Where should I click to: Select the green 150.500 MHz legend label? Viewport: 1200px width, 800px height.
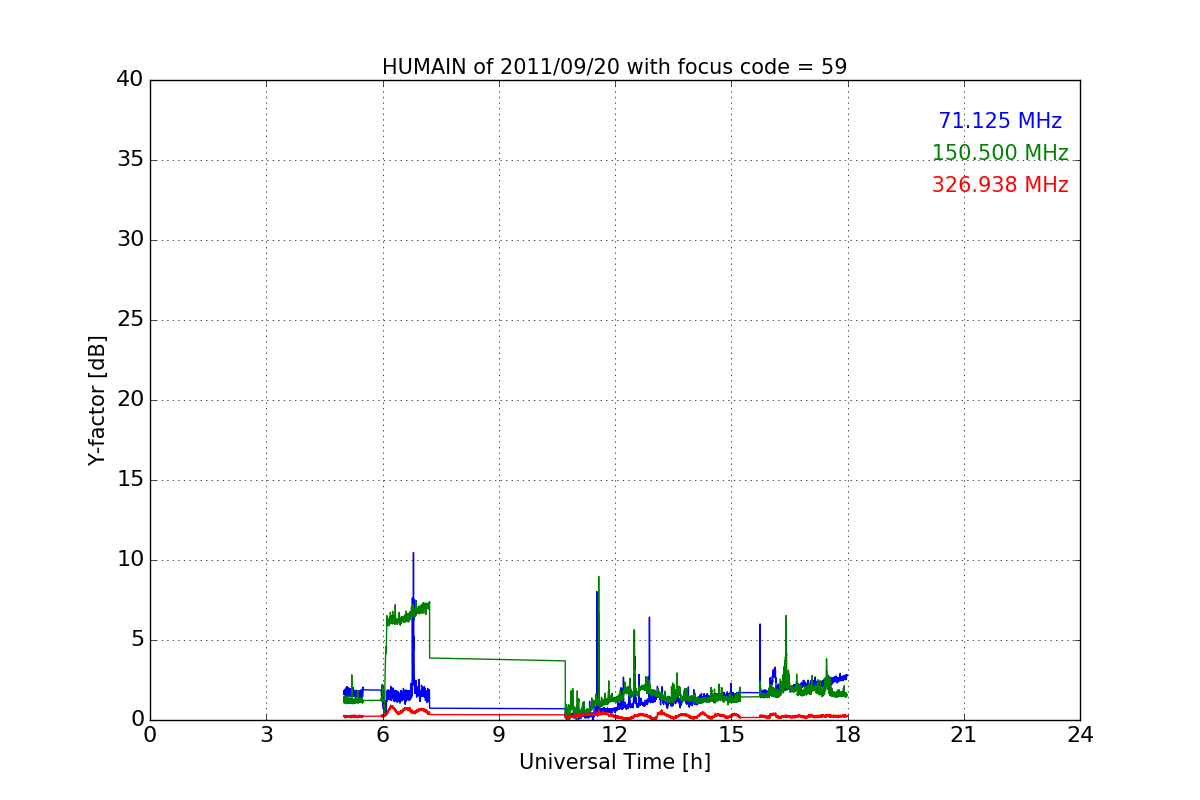1000,153
